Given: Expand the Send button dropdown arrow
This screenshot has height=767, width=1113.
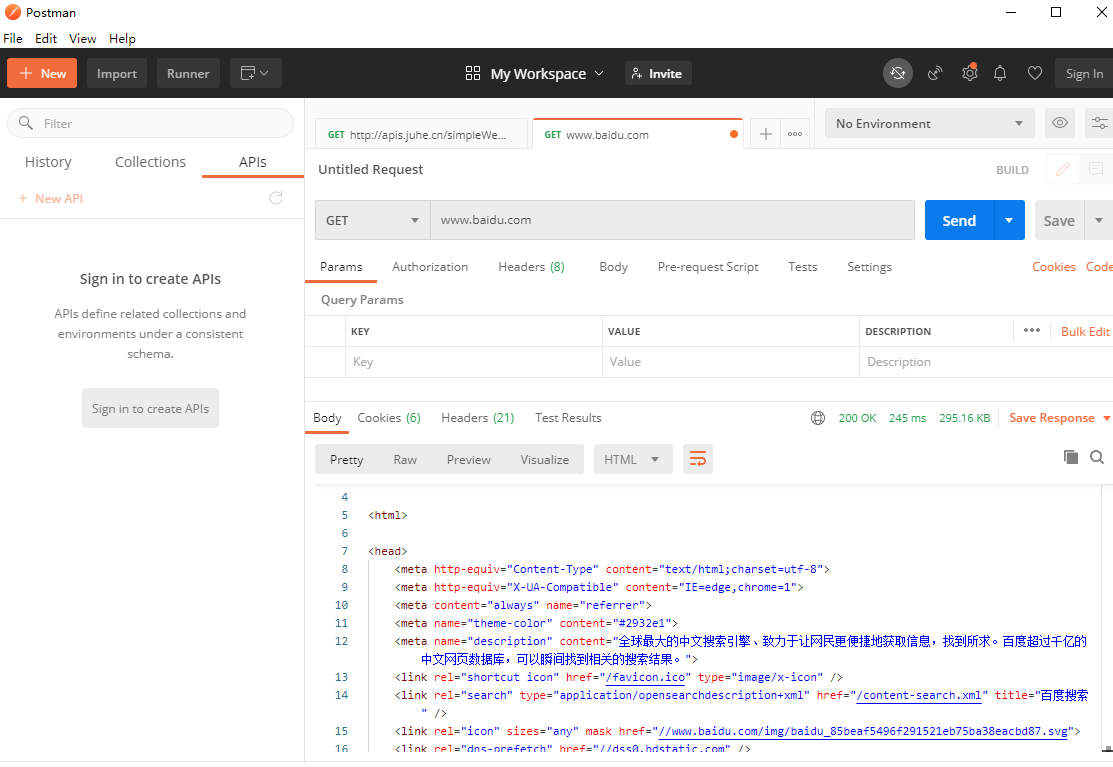Looking at the screenshot, I should (x=1009, y=220).
